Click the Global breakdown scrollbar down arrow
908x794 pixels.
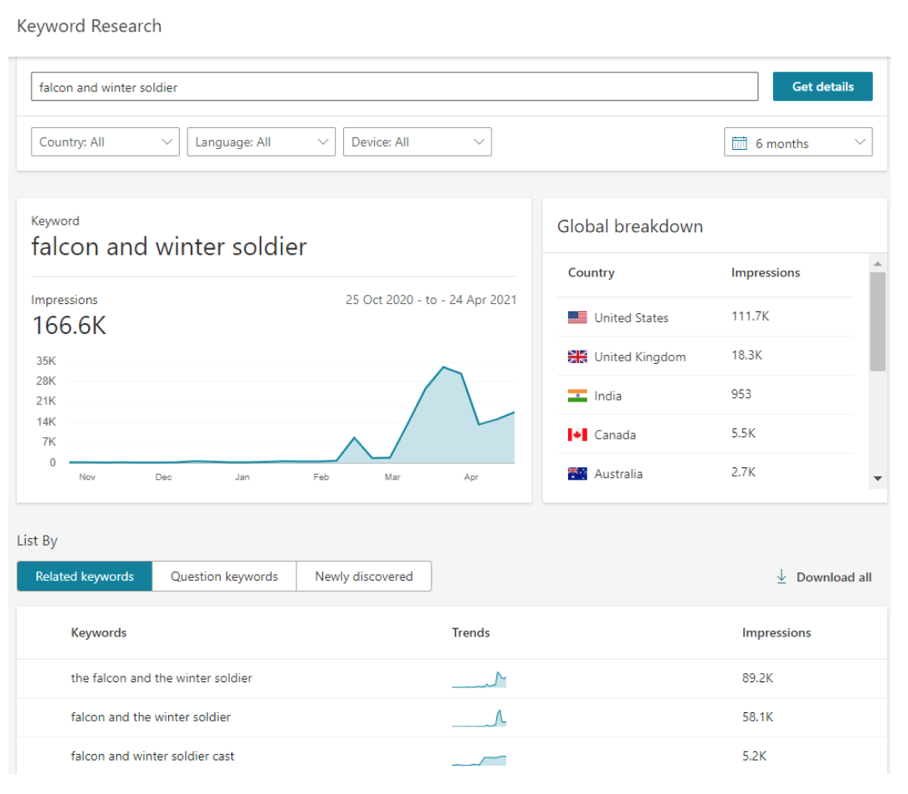(878, 479)
